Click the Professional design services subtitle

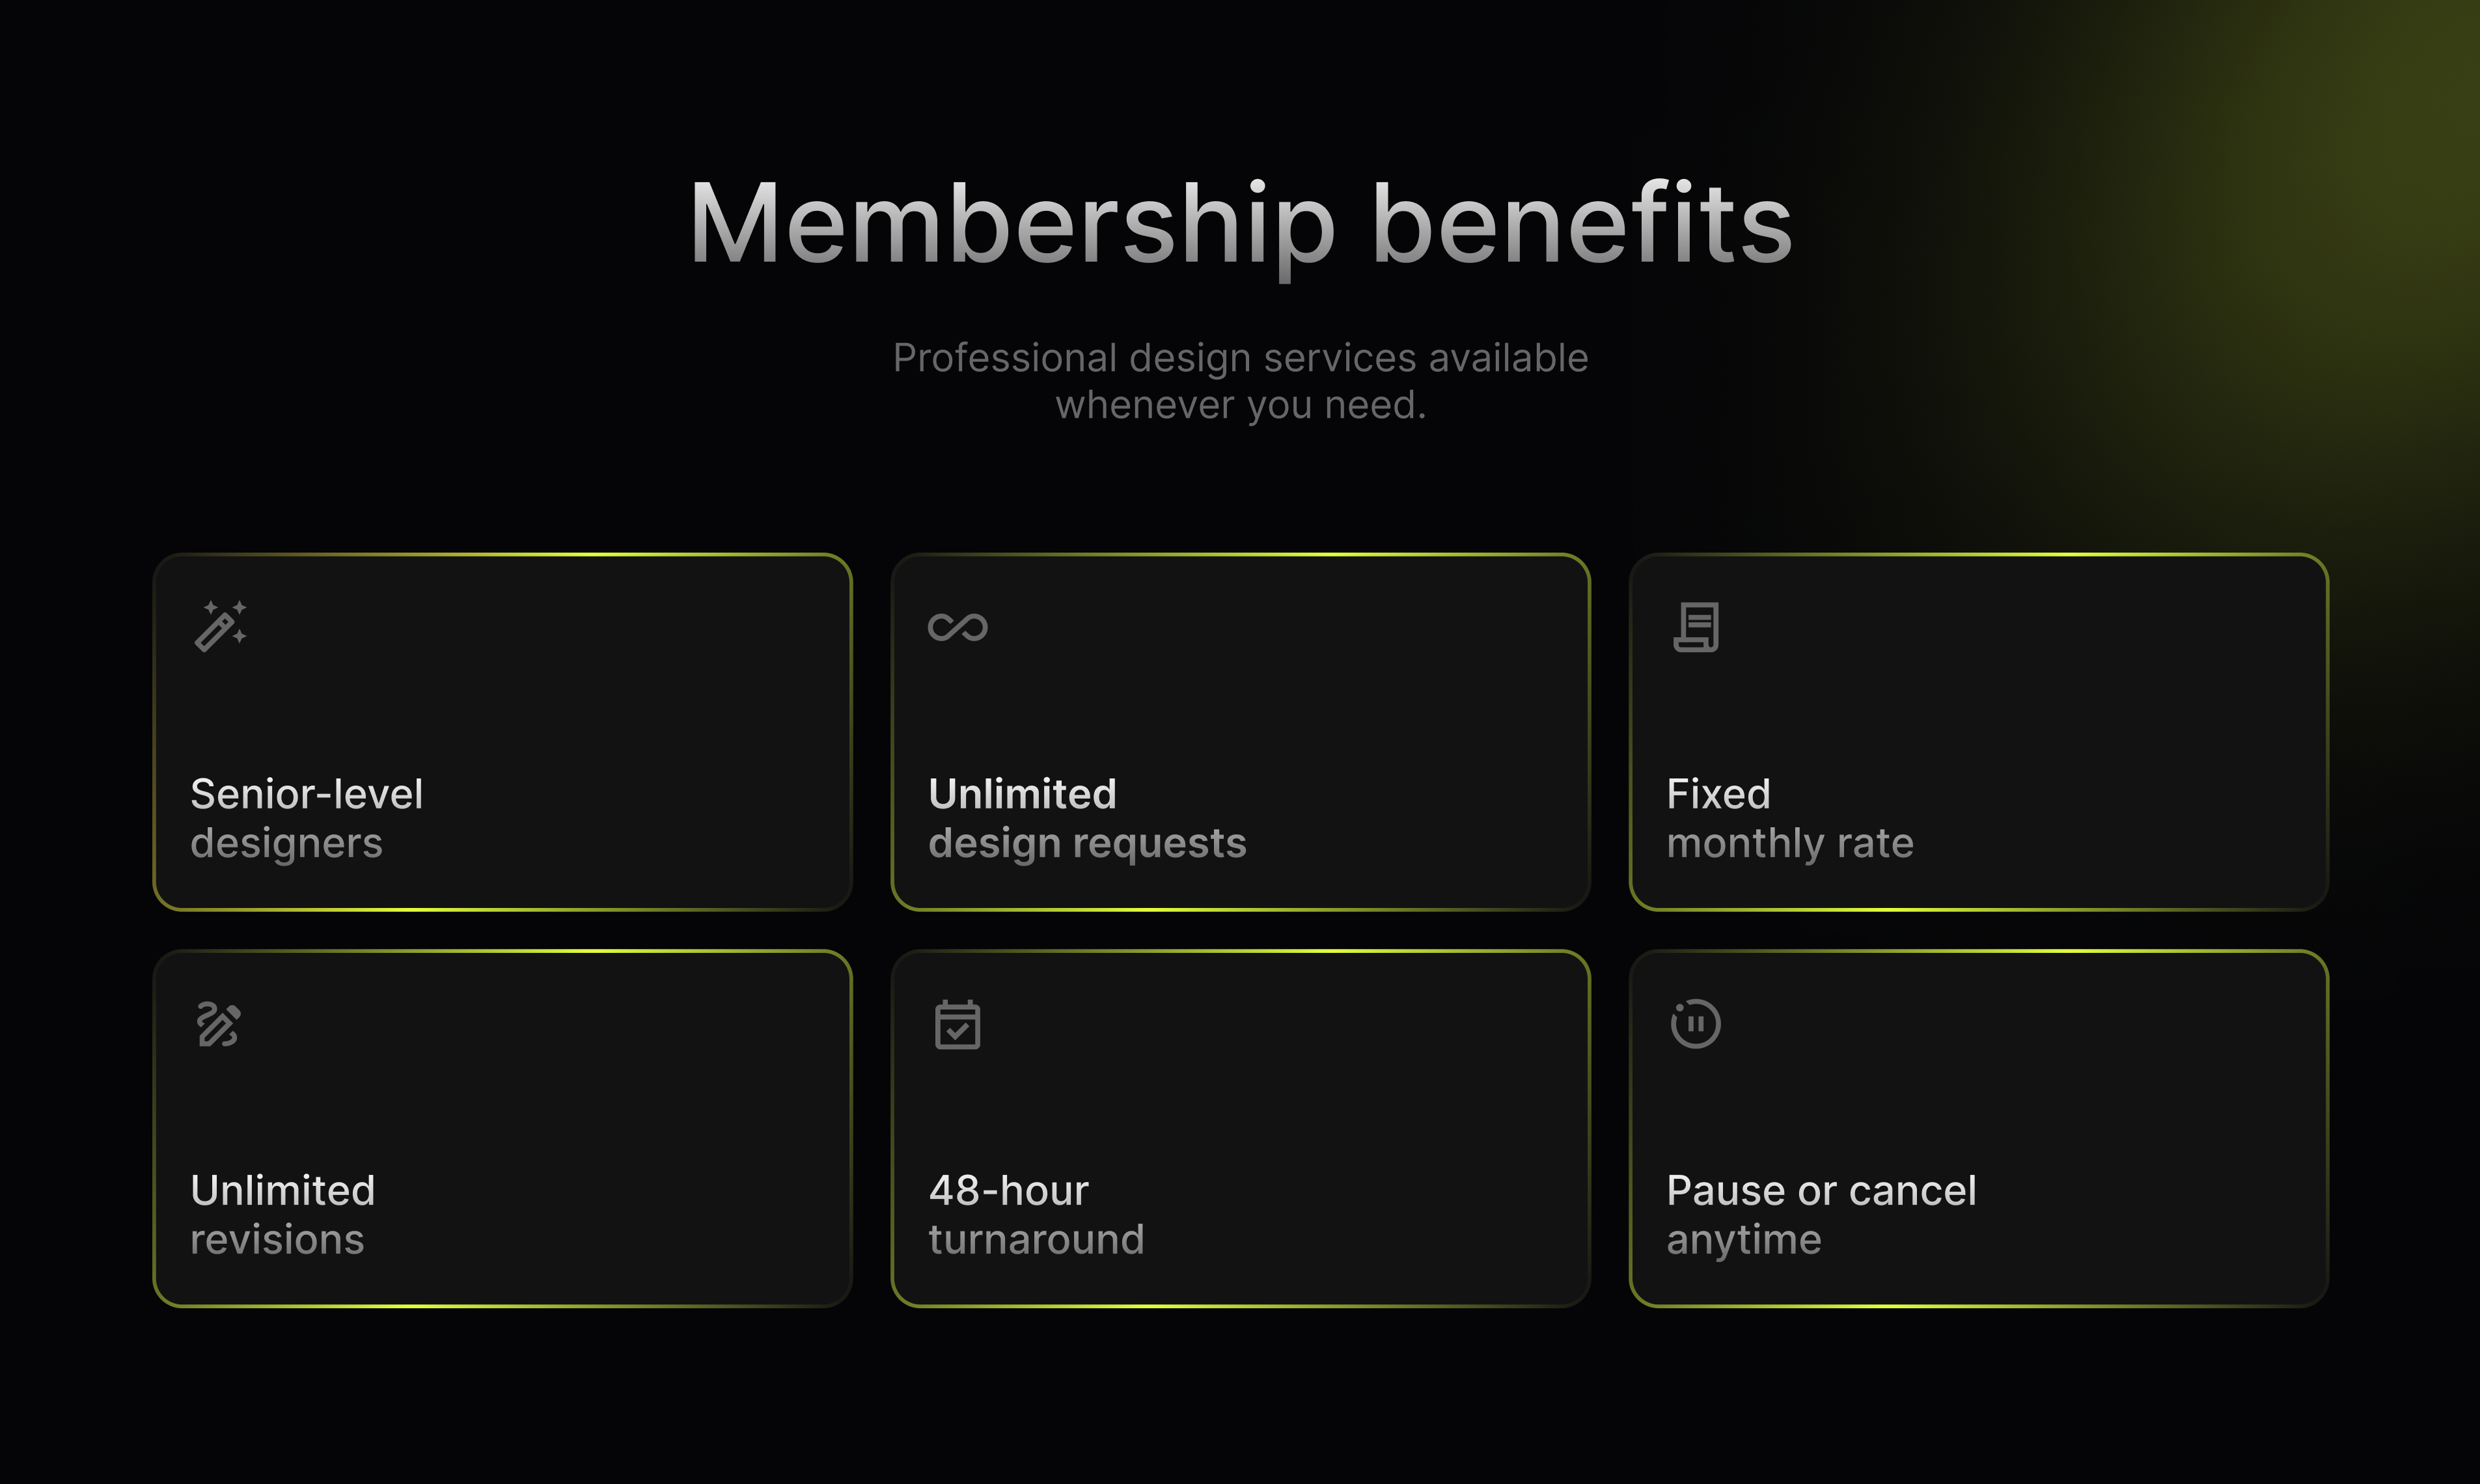[1240, 381]
